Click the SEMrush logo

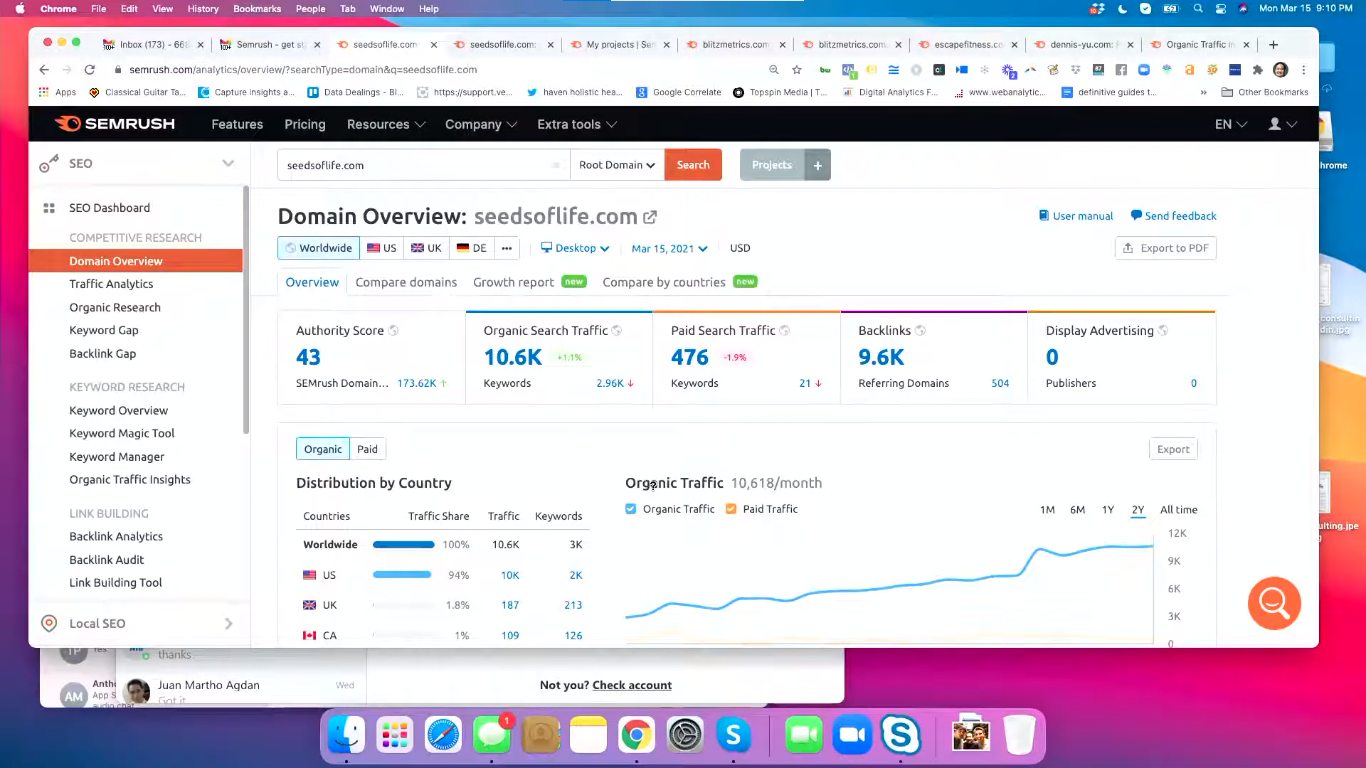114,123
